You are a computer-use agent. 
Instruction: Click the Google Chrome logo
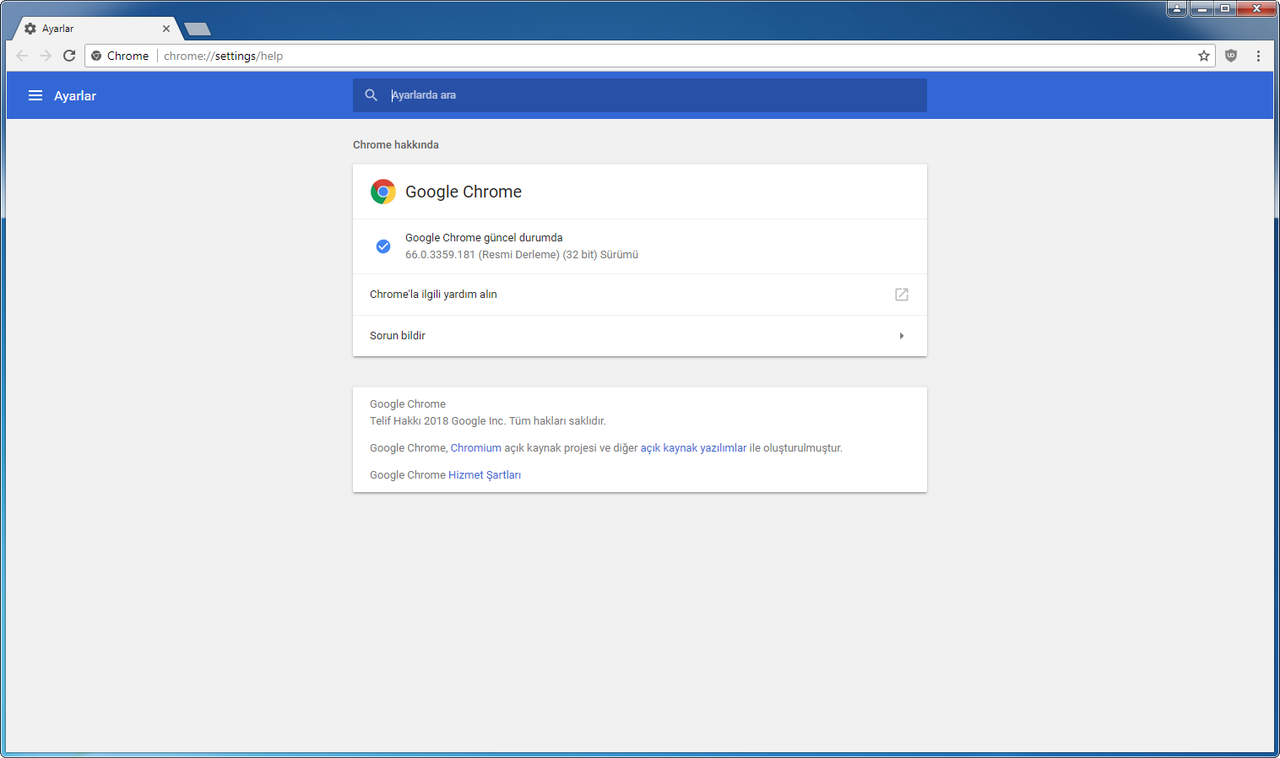(x=383, y=192)
